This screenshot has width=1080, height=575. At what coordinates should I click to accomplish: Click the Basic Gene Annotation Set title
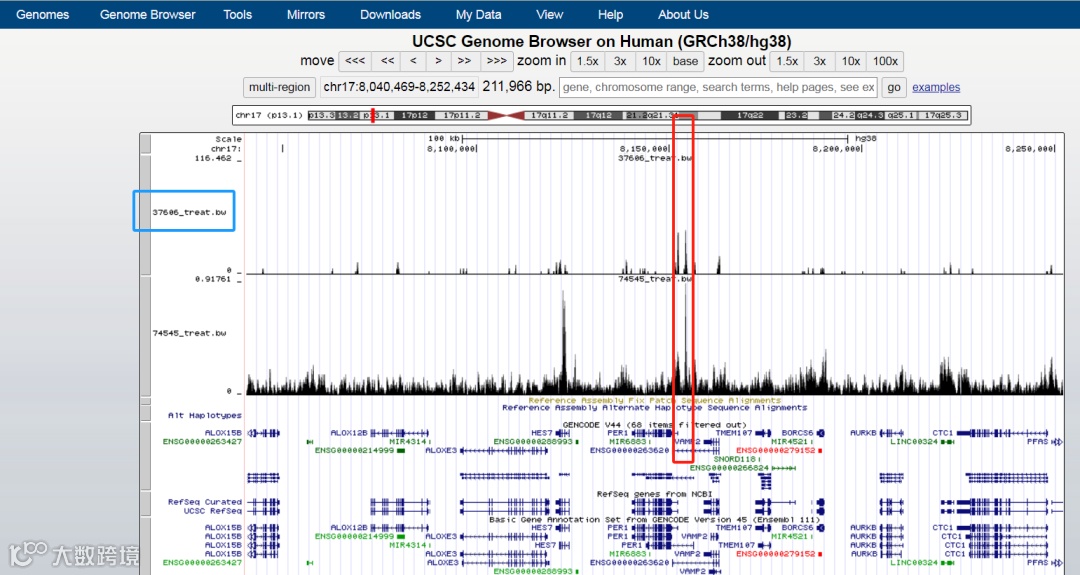(654, 519)
